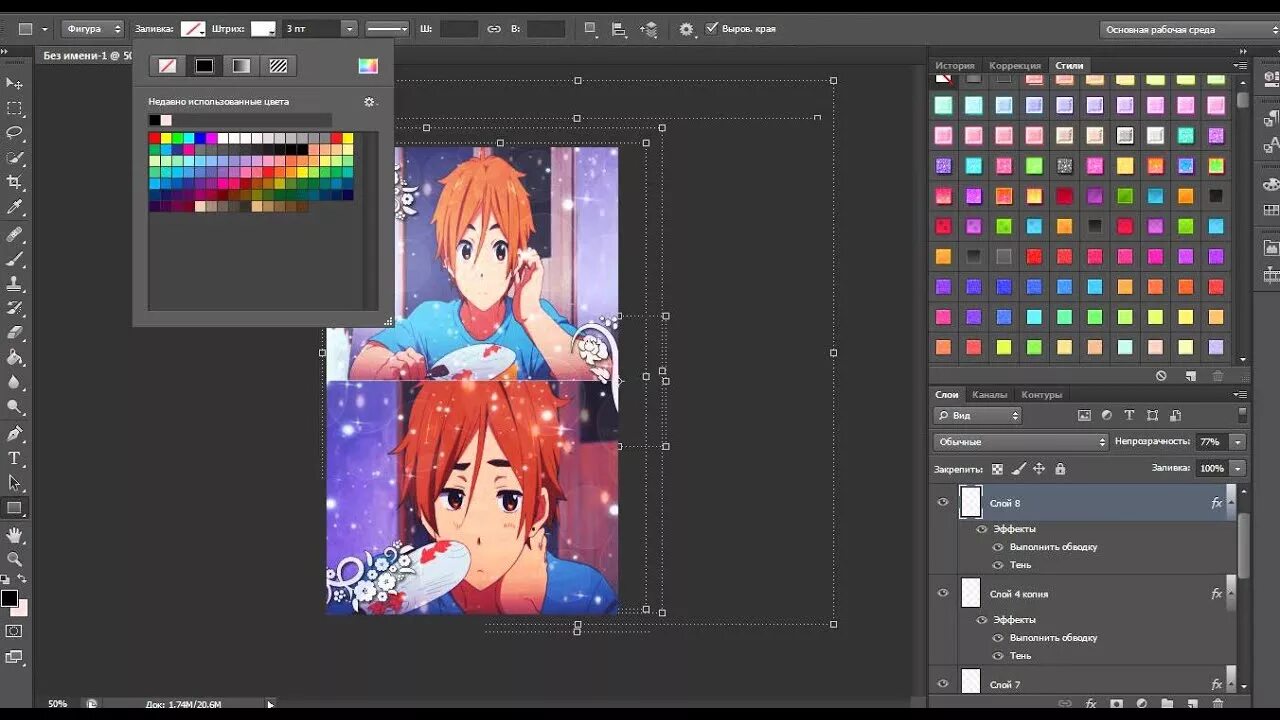The height and width of the screenshot is (720, 1280).
Task: Lock all padlock icon
Action: tap(1060, 468)
